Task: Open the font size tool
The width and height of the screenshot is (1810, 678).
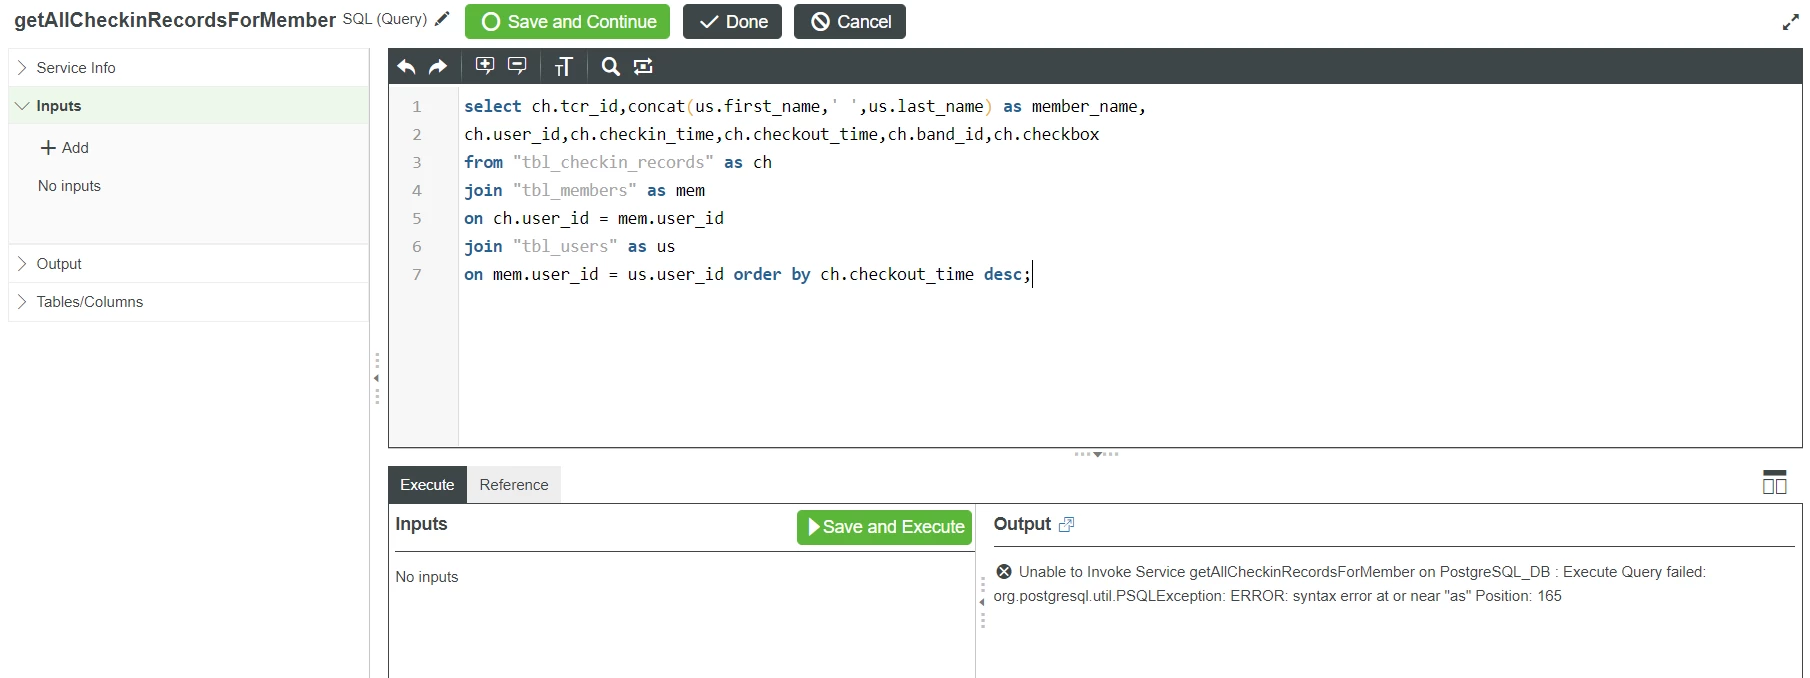Action: coord(563,67)
